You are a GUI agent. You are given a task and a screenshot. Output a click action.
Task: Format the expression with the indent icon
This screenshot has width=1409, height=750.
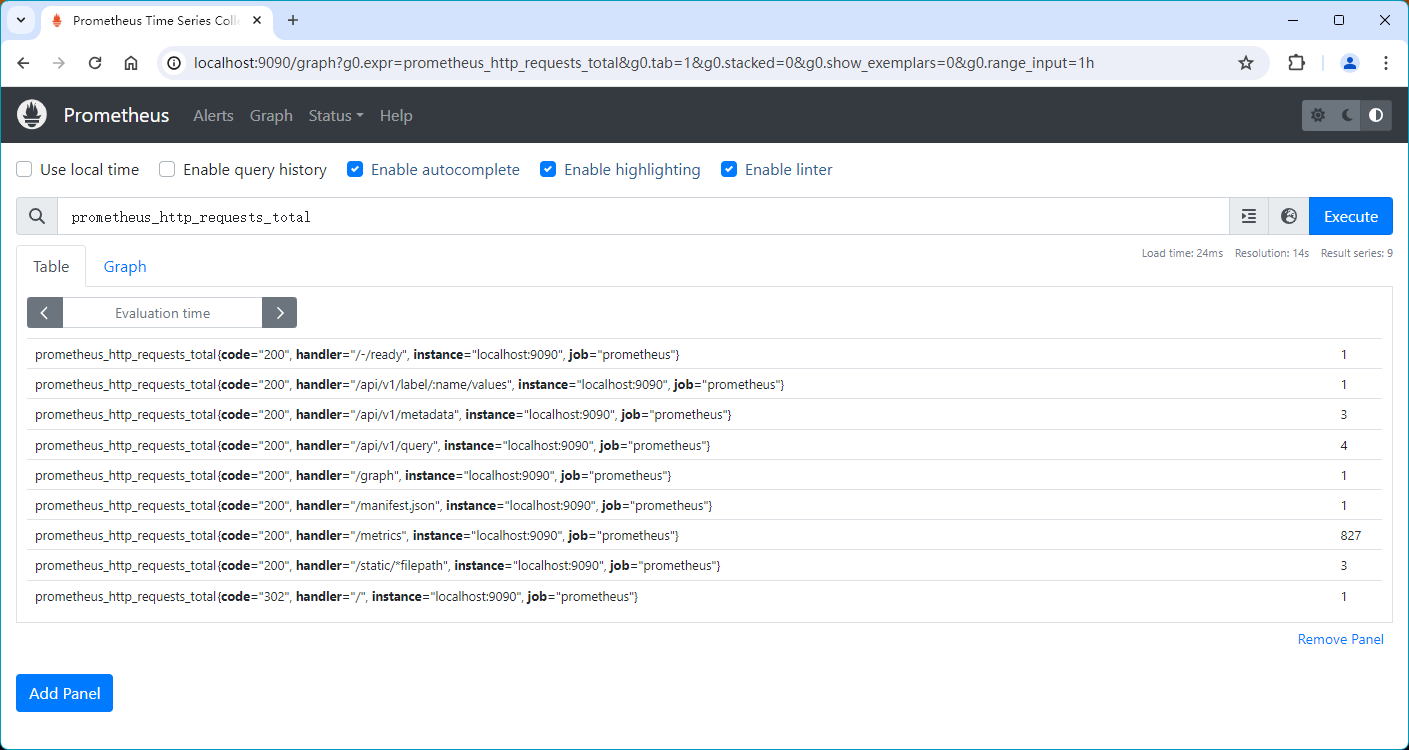pos(1249,216)
